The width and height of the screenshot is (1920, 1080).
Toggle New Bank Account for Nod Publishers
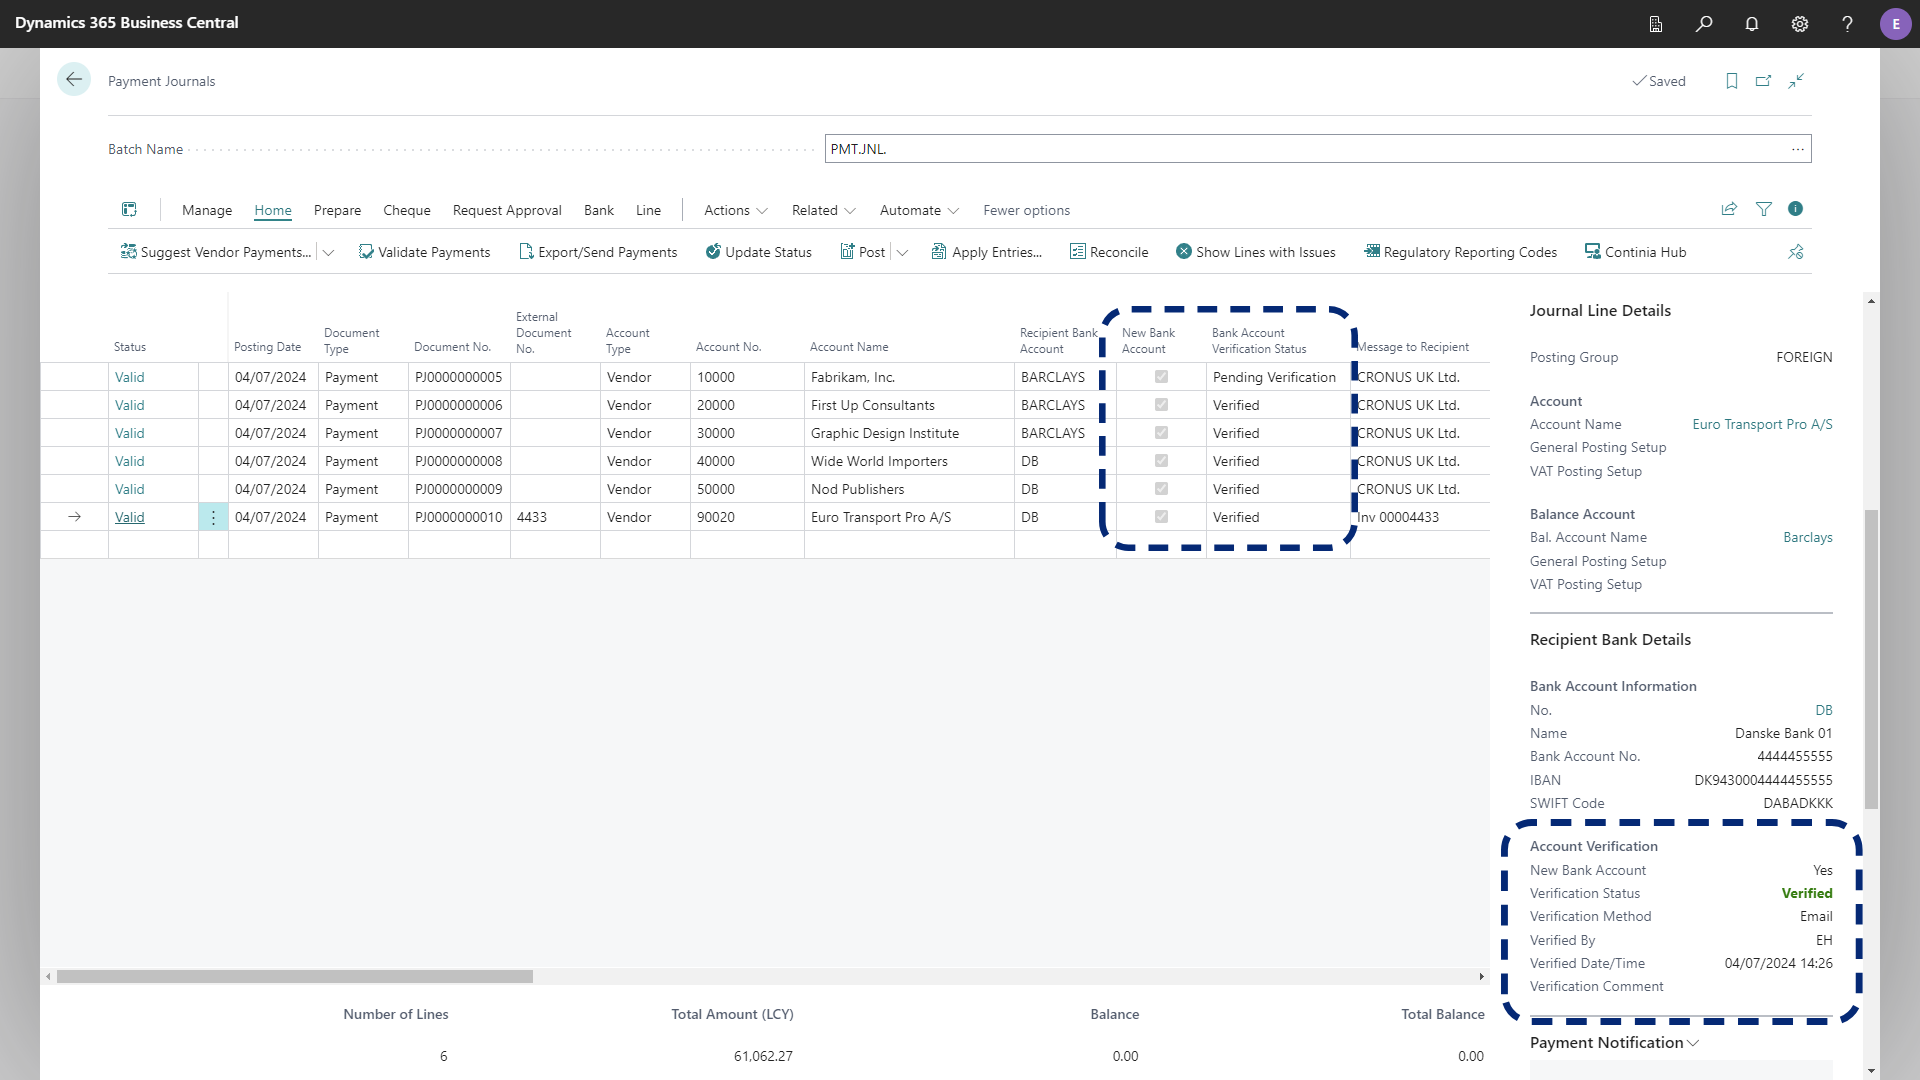[1161, 489]
